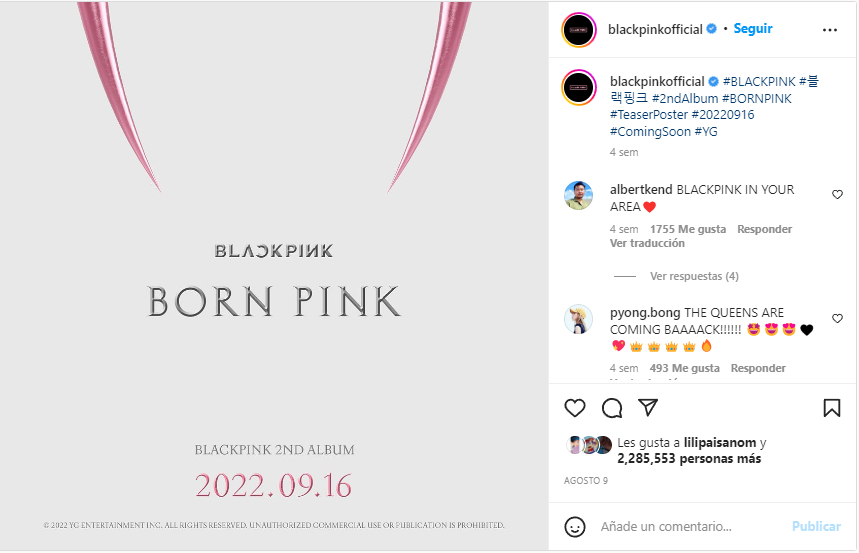This screenshot has width=859, height=553.
Task: Open emoji picker smiley icon
Action: (x=575, y=527)
